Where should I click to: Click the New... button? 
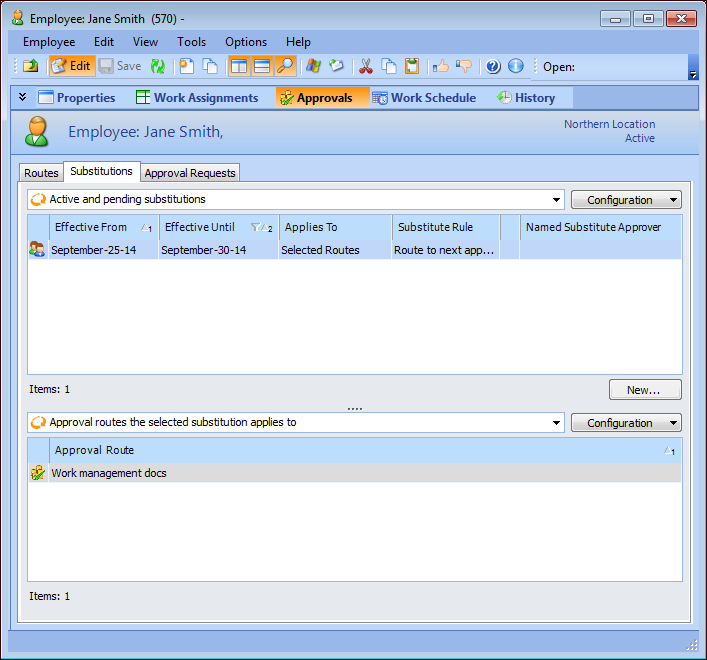click(645, 390)
